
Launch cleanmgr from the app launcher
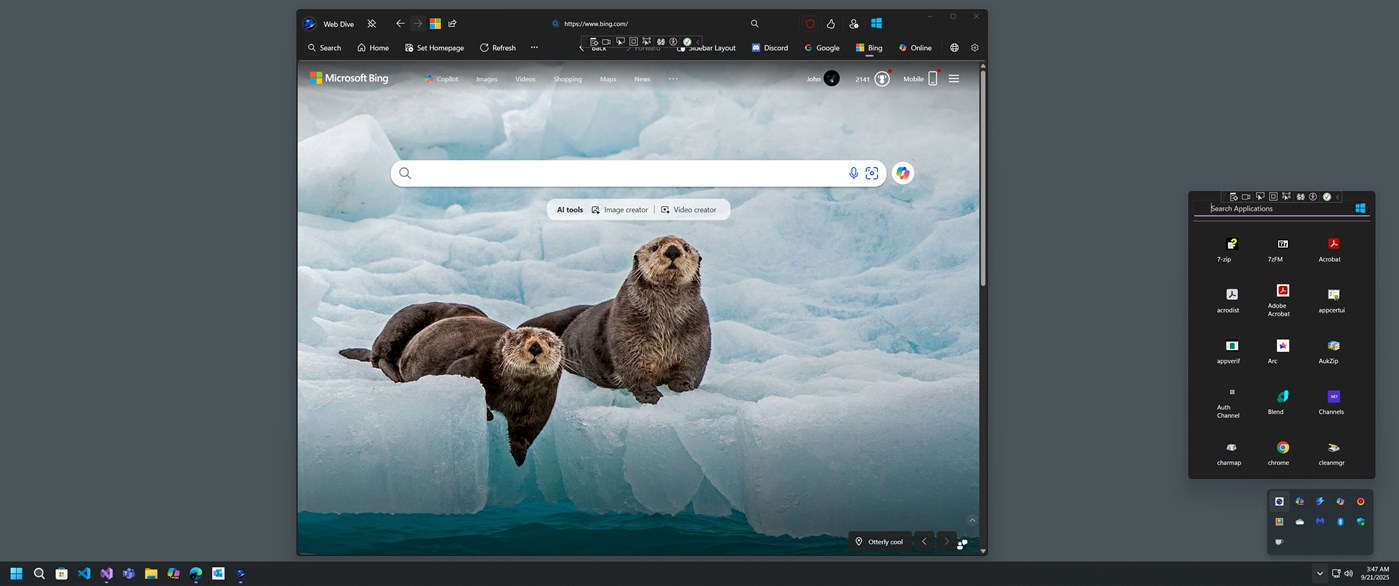pyautogui.click(x=1331, y=447)
